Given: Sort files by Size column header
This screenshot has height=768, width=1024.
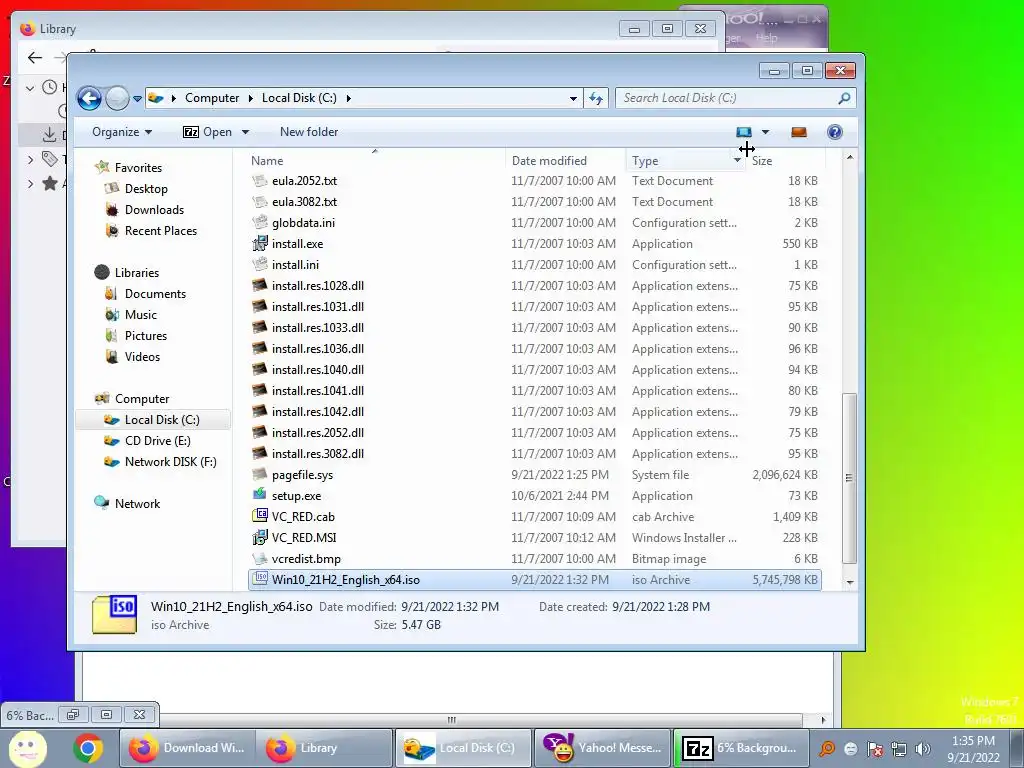Looking at the screenshot, I should click(x=786, y=161).
